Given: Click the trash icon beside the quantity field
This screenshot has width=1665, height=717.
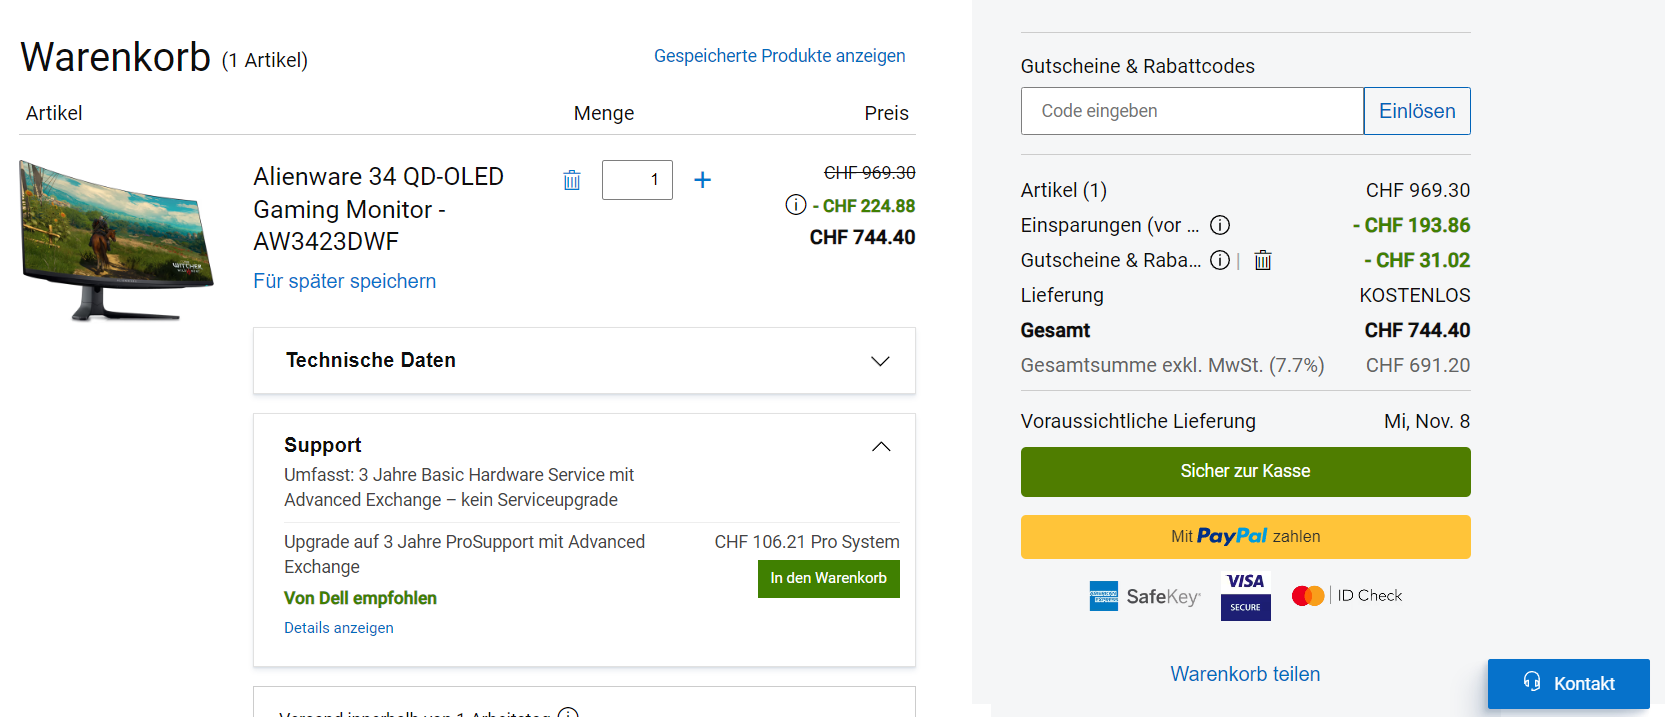Looking at the screenshot, I should coord(572,180).
